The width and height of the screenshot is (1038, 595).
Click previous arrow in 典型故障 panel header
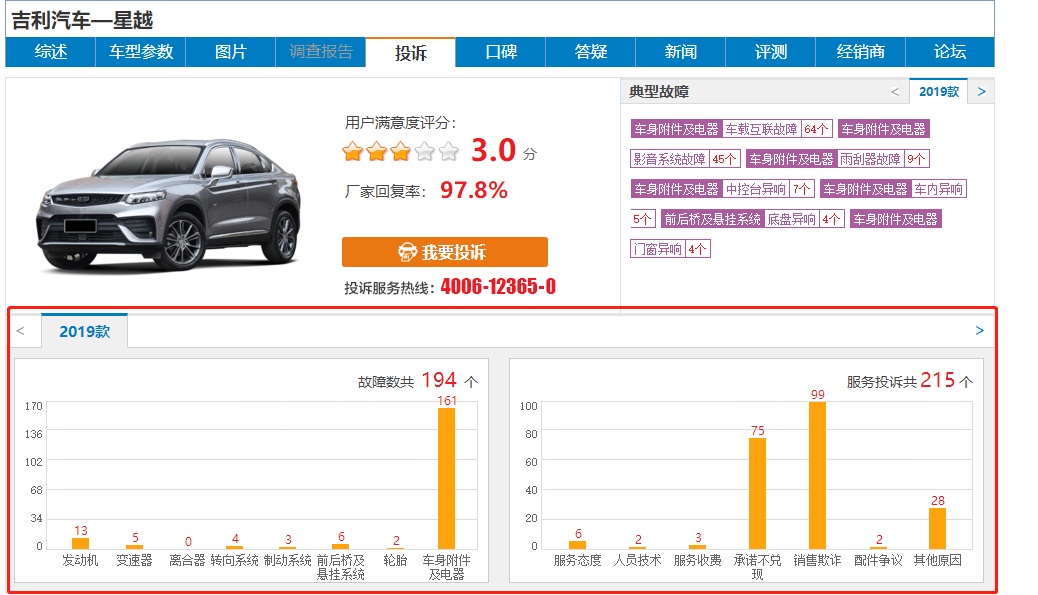895,91
